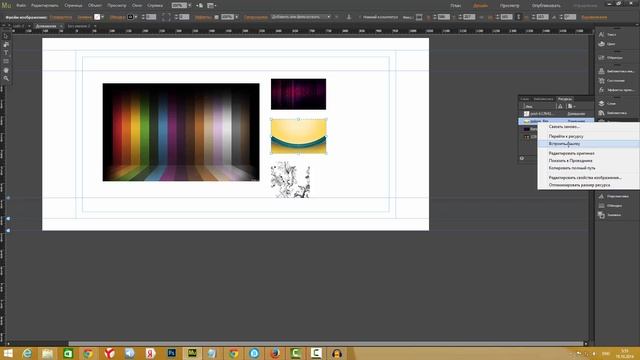Image resolution: width=640 pixels, height=360 pixels.
Task: Open the Окно menu
Action: click(137, 6)
